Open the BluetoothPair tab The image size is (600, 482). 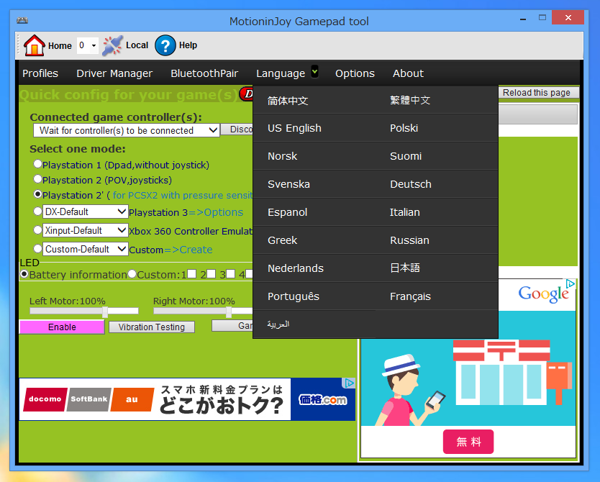point(204,73)
